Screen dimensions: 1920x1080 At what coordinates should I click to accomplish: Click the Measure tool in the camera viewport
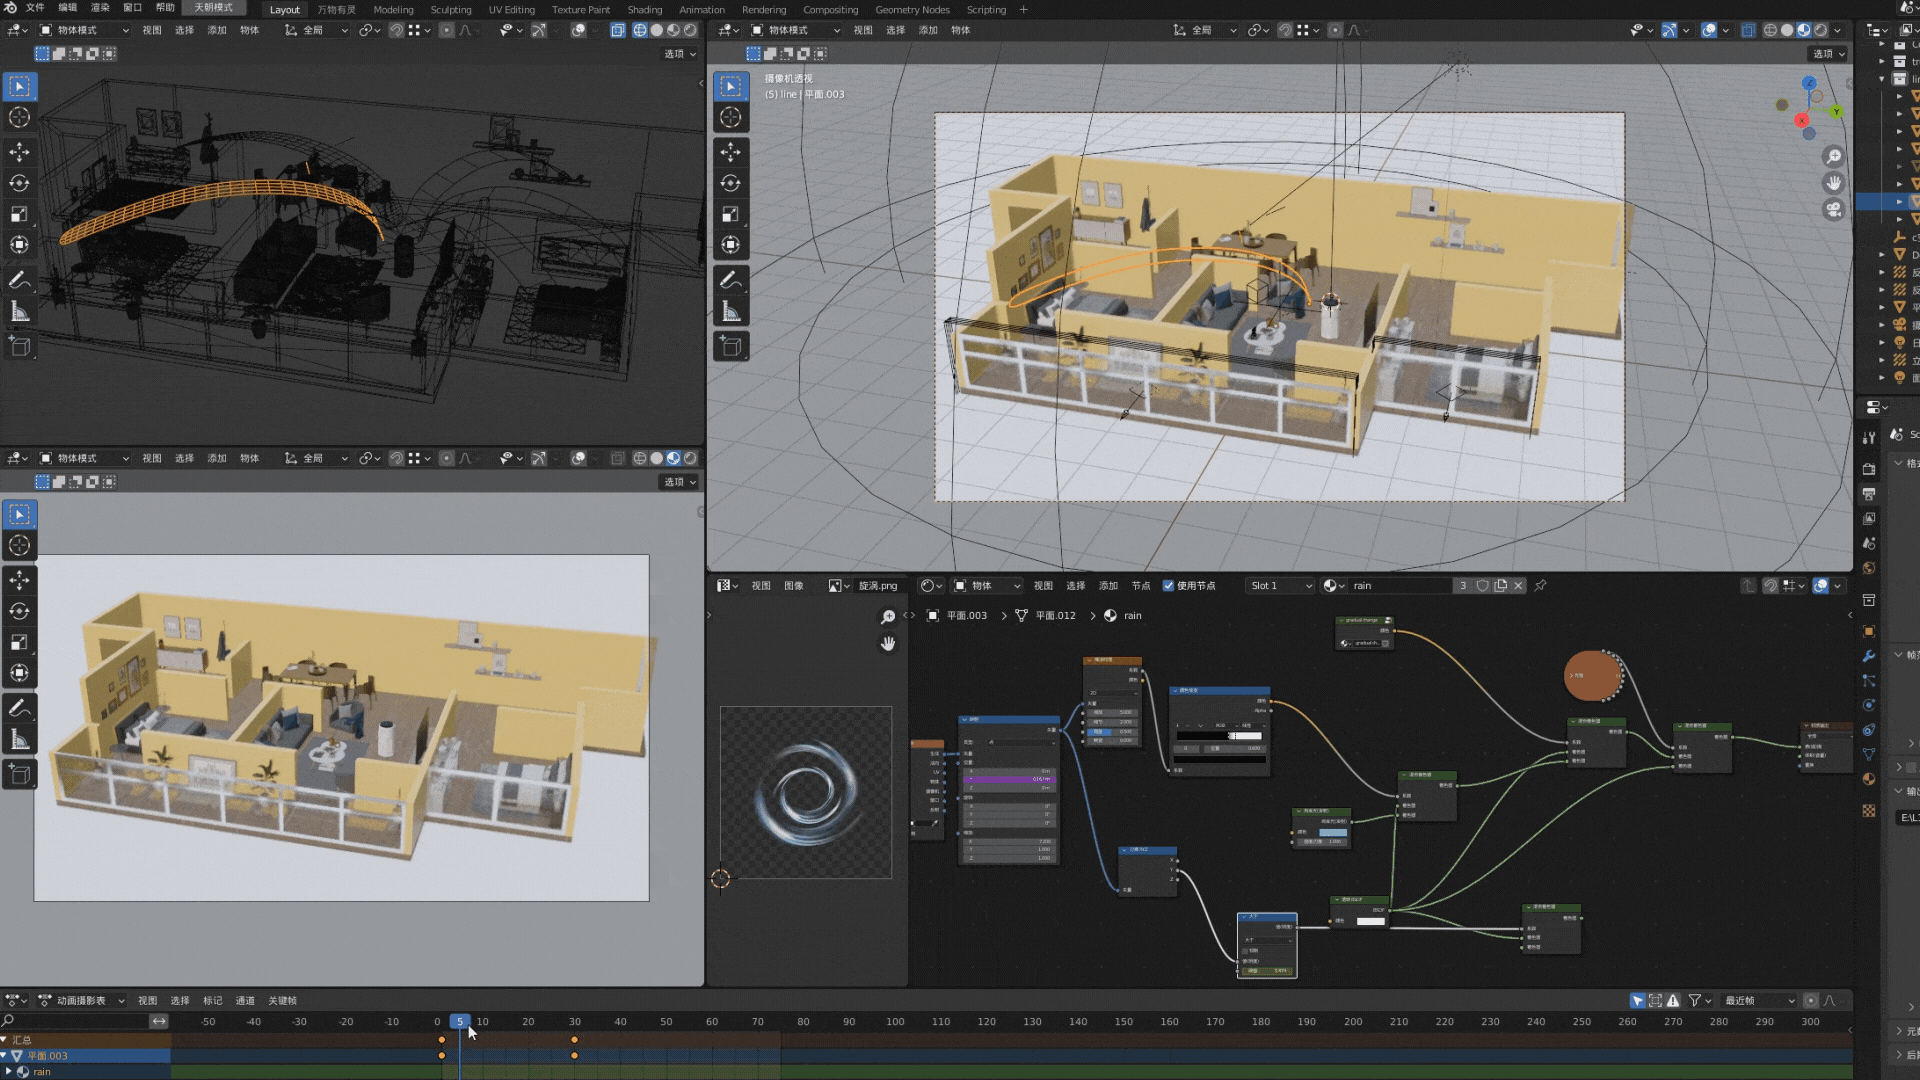[x=730, y=312]
